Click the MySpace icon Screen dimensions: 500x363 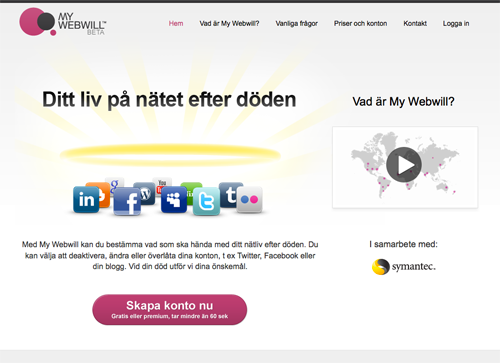(x=174, y=199)
